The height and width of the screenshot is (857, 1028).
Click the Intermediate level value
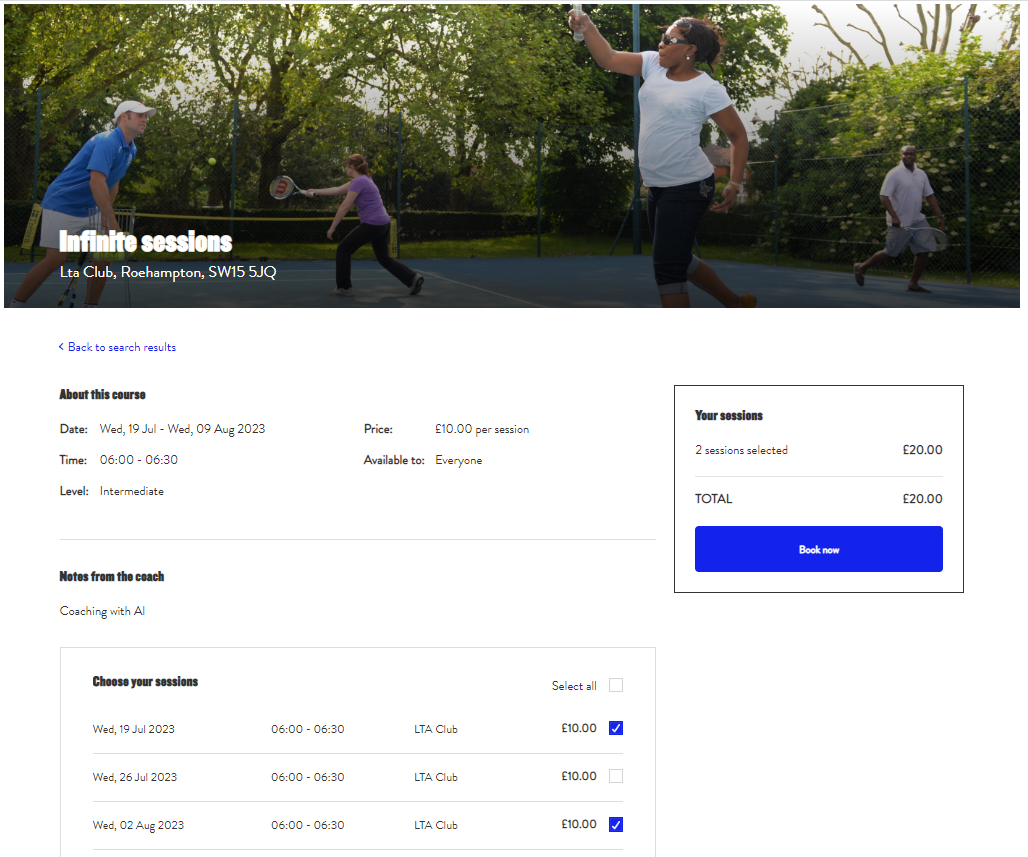coord(131,491)
